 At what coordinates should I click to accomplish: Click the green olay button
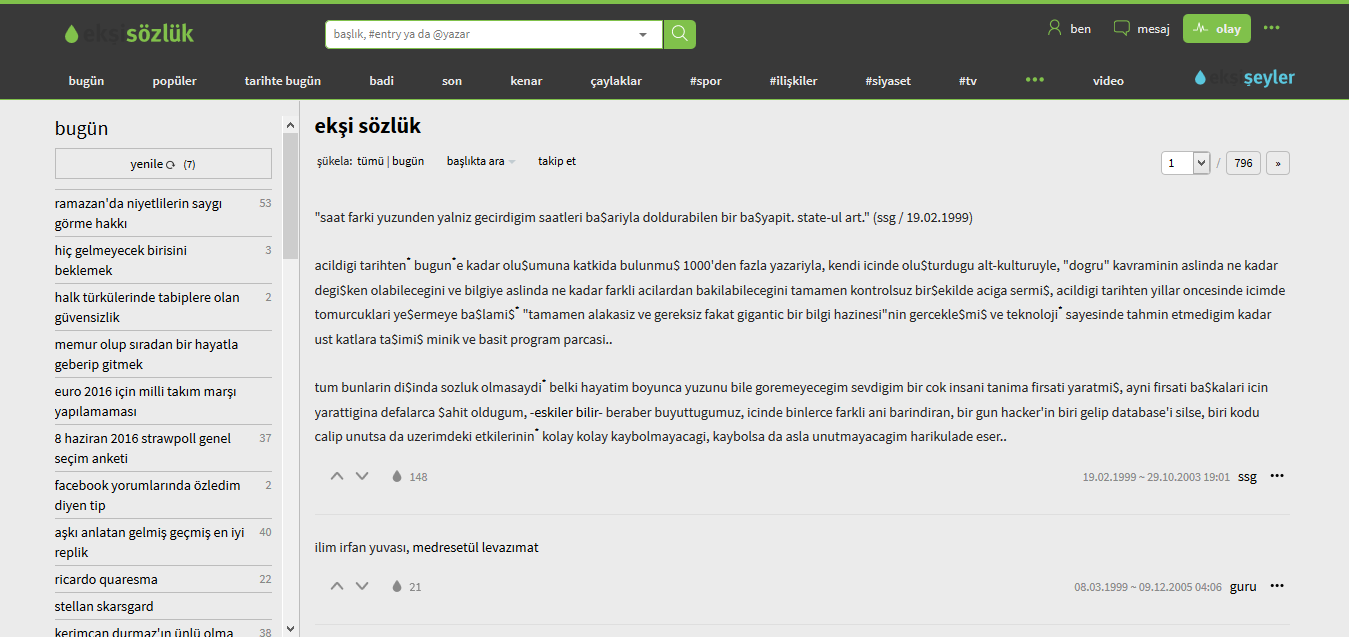(x=1217, y=29)
